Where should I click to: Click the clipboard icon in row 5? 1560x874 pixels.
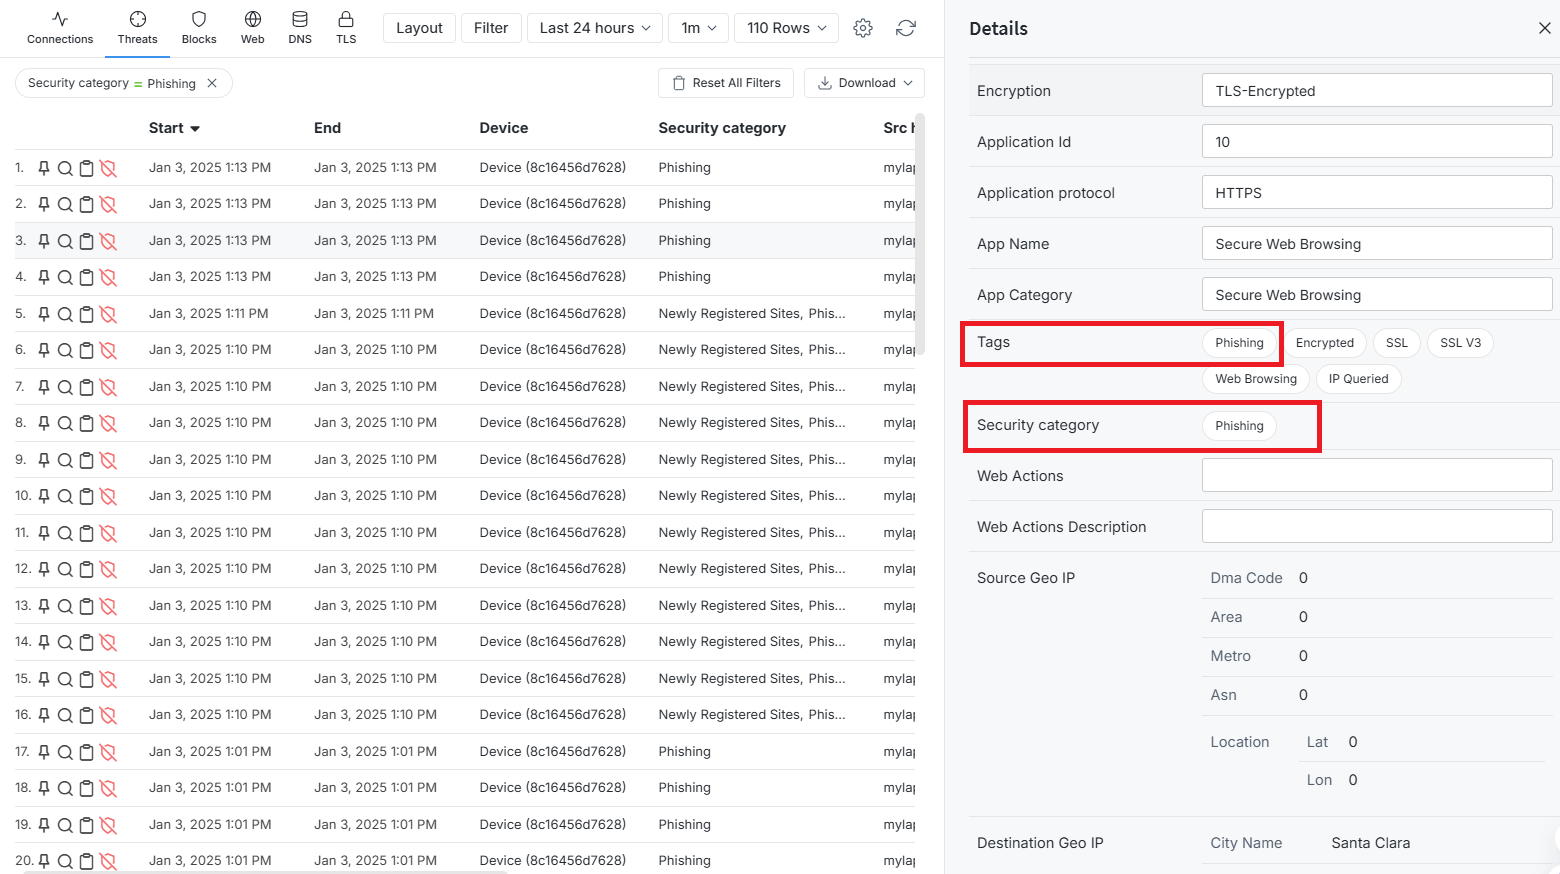(x=87, y=314)
